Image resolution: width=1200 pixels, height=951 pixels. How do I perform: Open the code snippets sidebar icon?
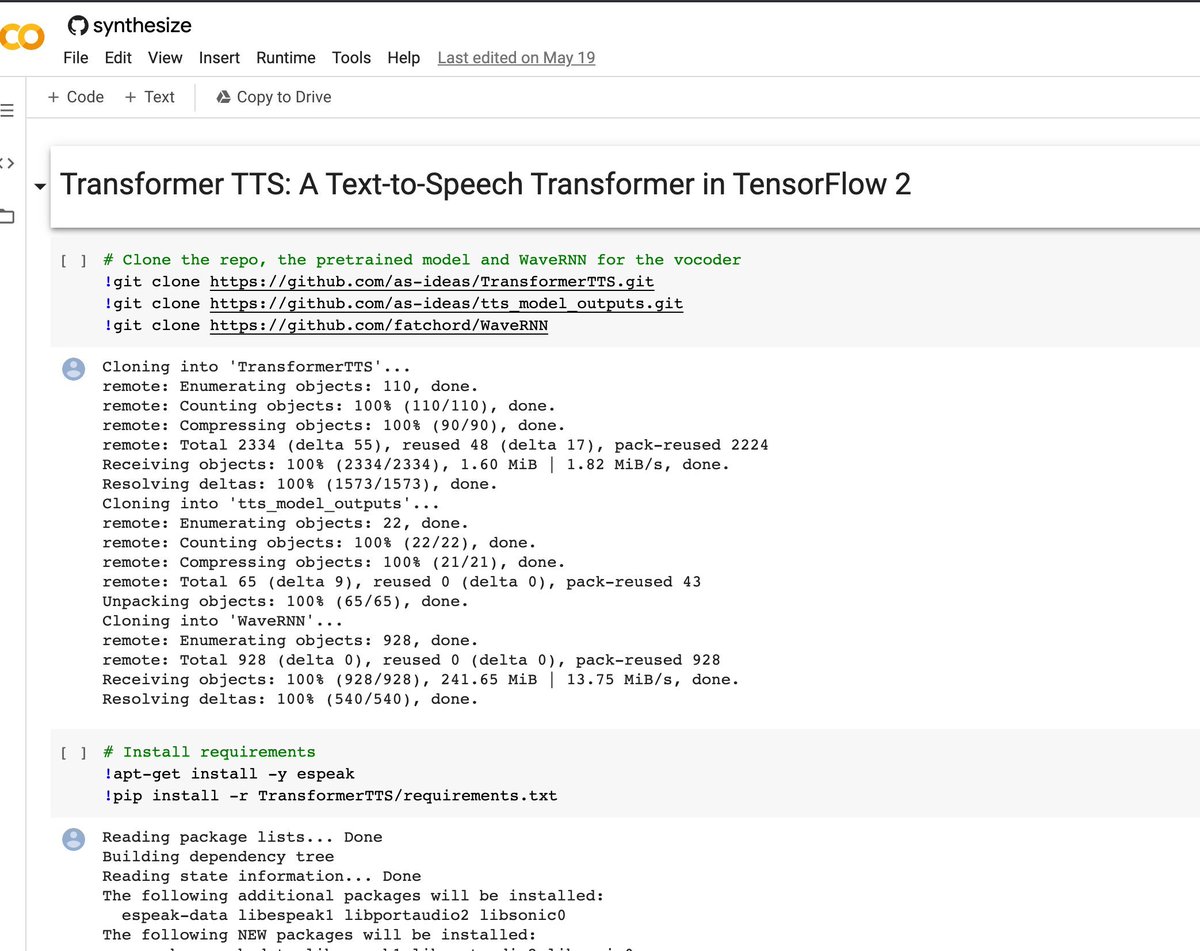pyautogui.click(x=7, y=163)
